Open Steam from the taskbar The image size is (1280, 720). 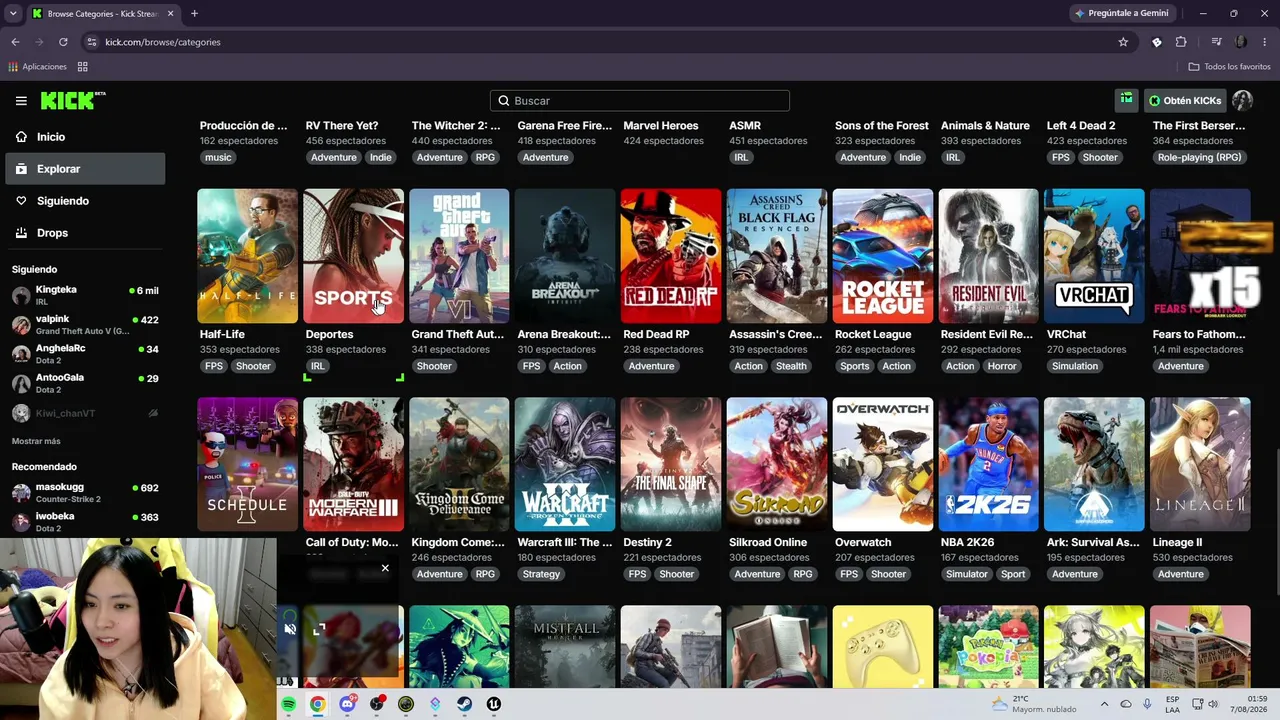pos(464,704)
